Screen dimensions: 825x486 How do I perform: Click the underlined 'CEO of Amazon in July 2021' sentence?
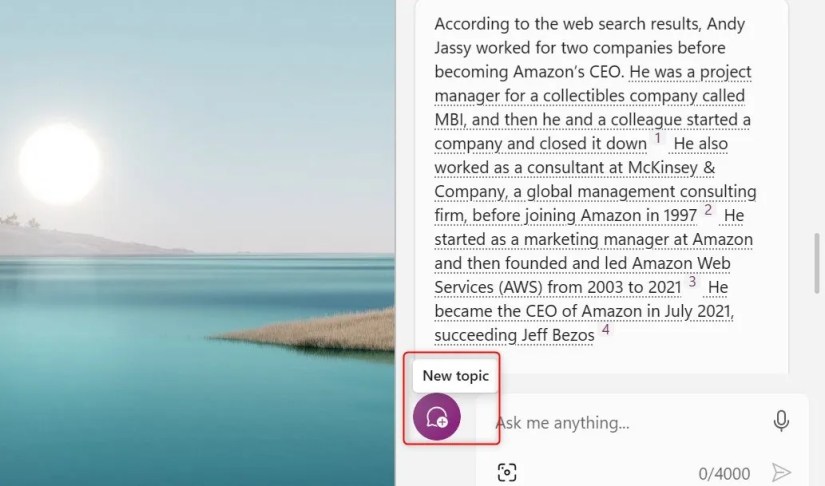click(x=585, y=311)
